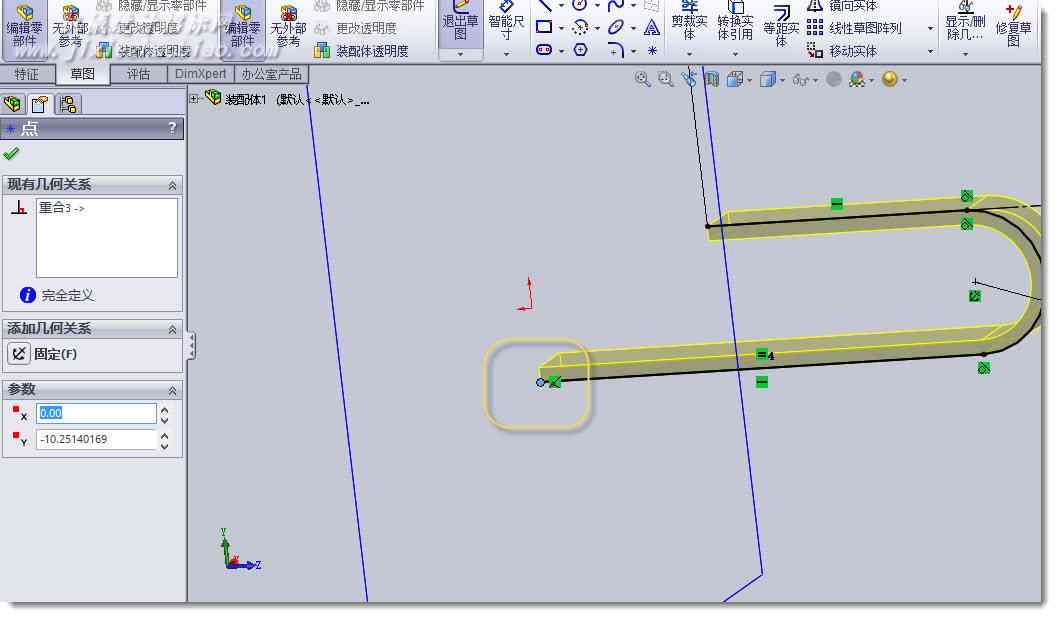Select the 重合3 relation in the list

click(61, 207)
